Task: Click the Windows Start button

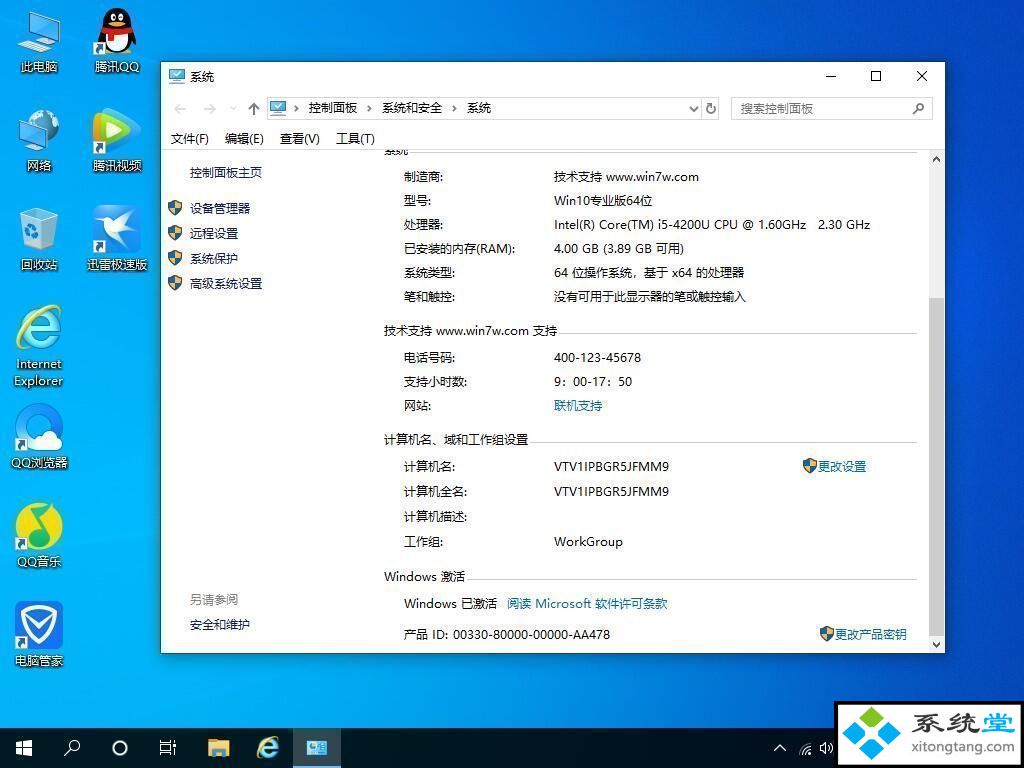Action: pyautogui.click(x=24, y=748)
